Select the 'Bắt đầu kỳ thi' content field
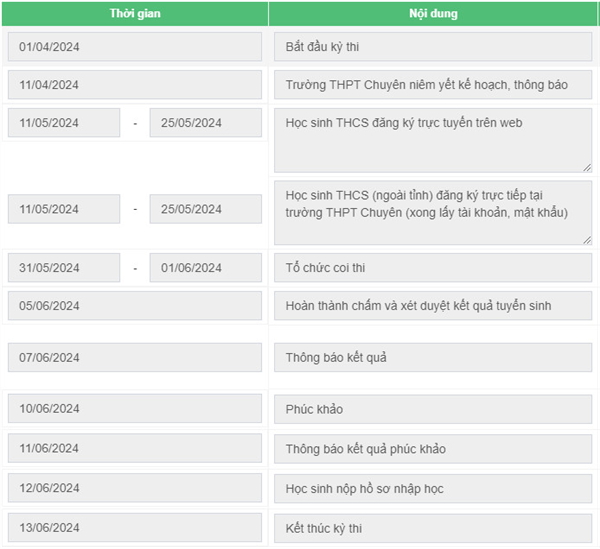This screenshot has height=549, width=600. [433, 47]
